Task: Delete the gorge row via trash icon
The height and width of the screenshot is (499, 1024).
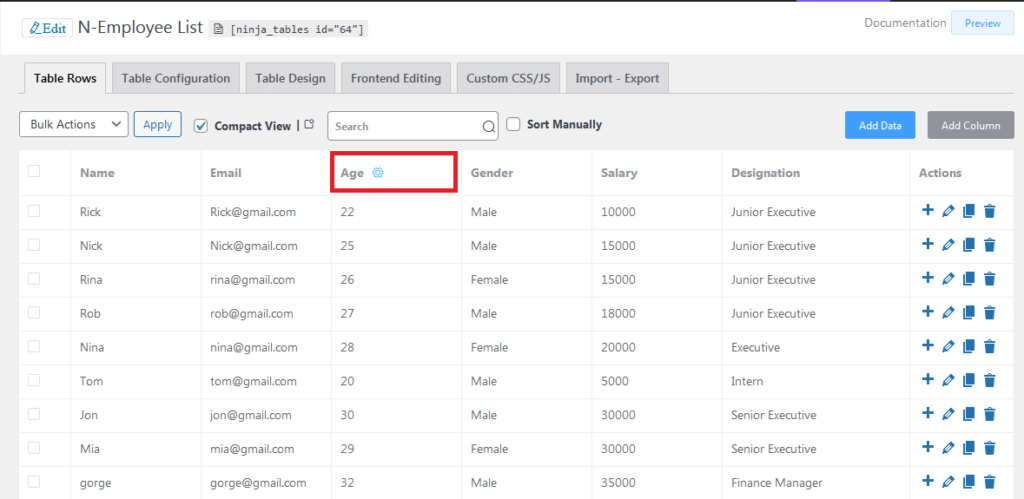Action: point(990,482)
